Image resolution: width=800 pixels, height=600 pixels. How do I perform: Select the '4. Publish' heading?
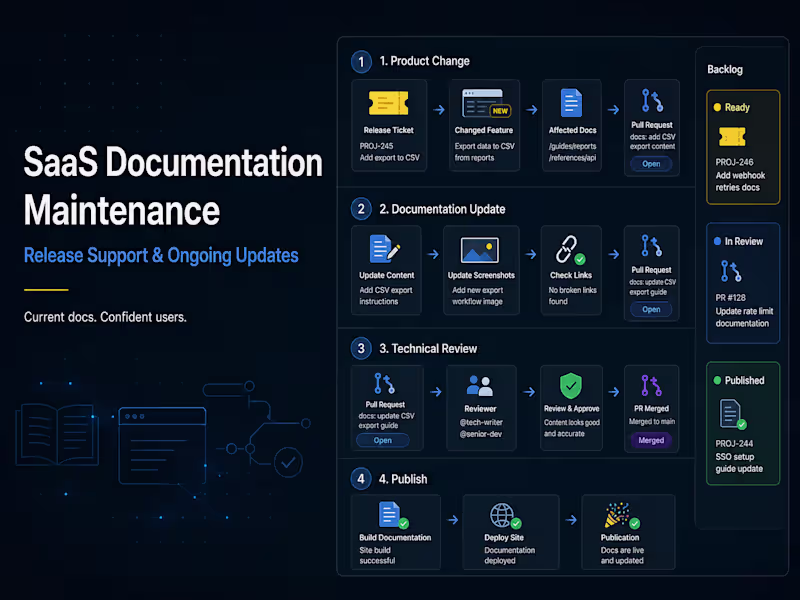[403, 479]
